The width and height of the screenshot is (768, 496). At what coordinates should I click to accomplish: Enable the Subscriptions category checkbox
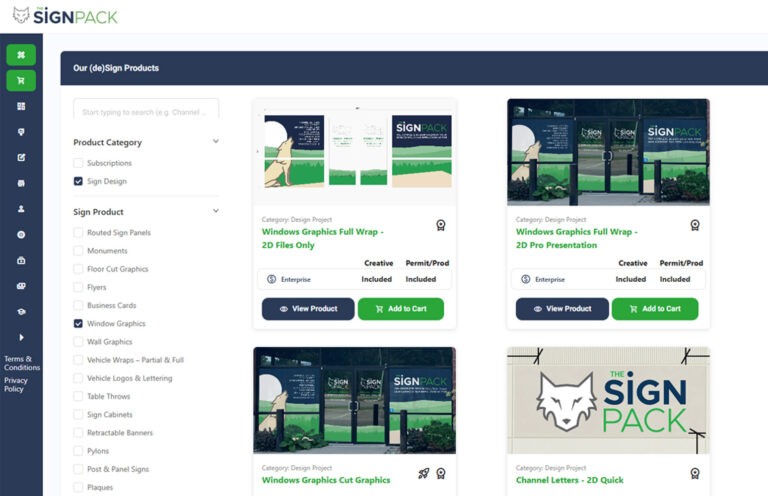[x=78, y=163]
